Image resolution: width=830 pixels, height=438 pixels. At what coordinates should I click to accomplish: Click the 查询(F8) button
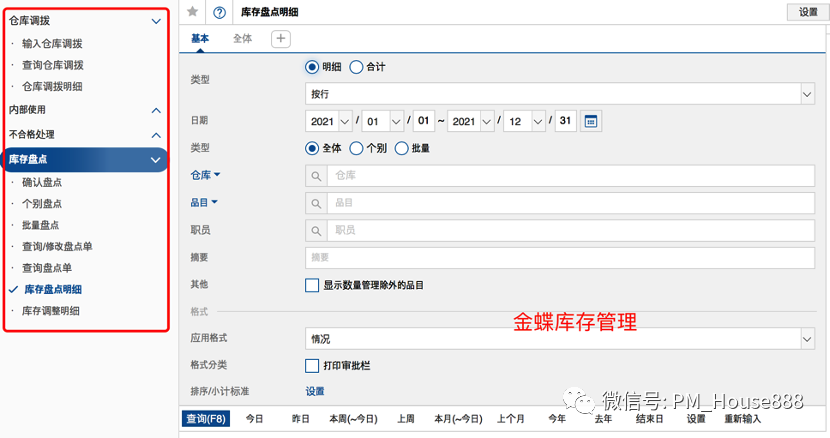(x=206, y=419)
